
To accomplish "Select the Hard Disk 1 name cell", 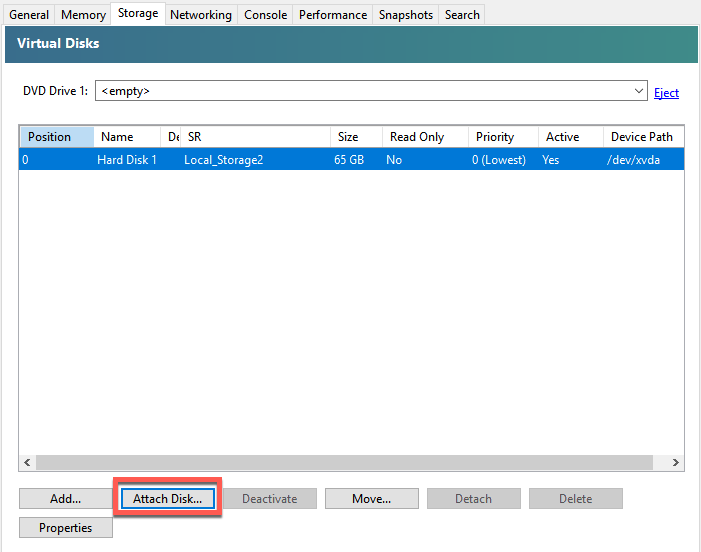I will tap(127, 160).
